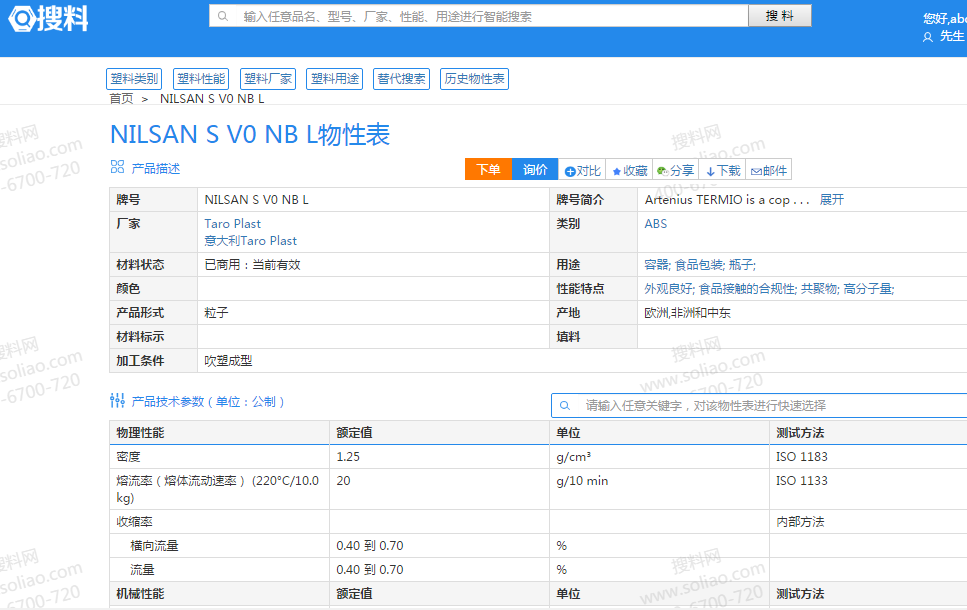The image size is (967, 610).
Task: Open the 塑料厂家 navigation entry
Action: pyautogui.click(x=267, y=79)
